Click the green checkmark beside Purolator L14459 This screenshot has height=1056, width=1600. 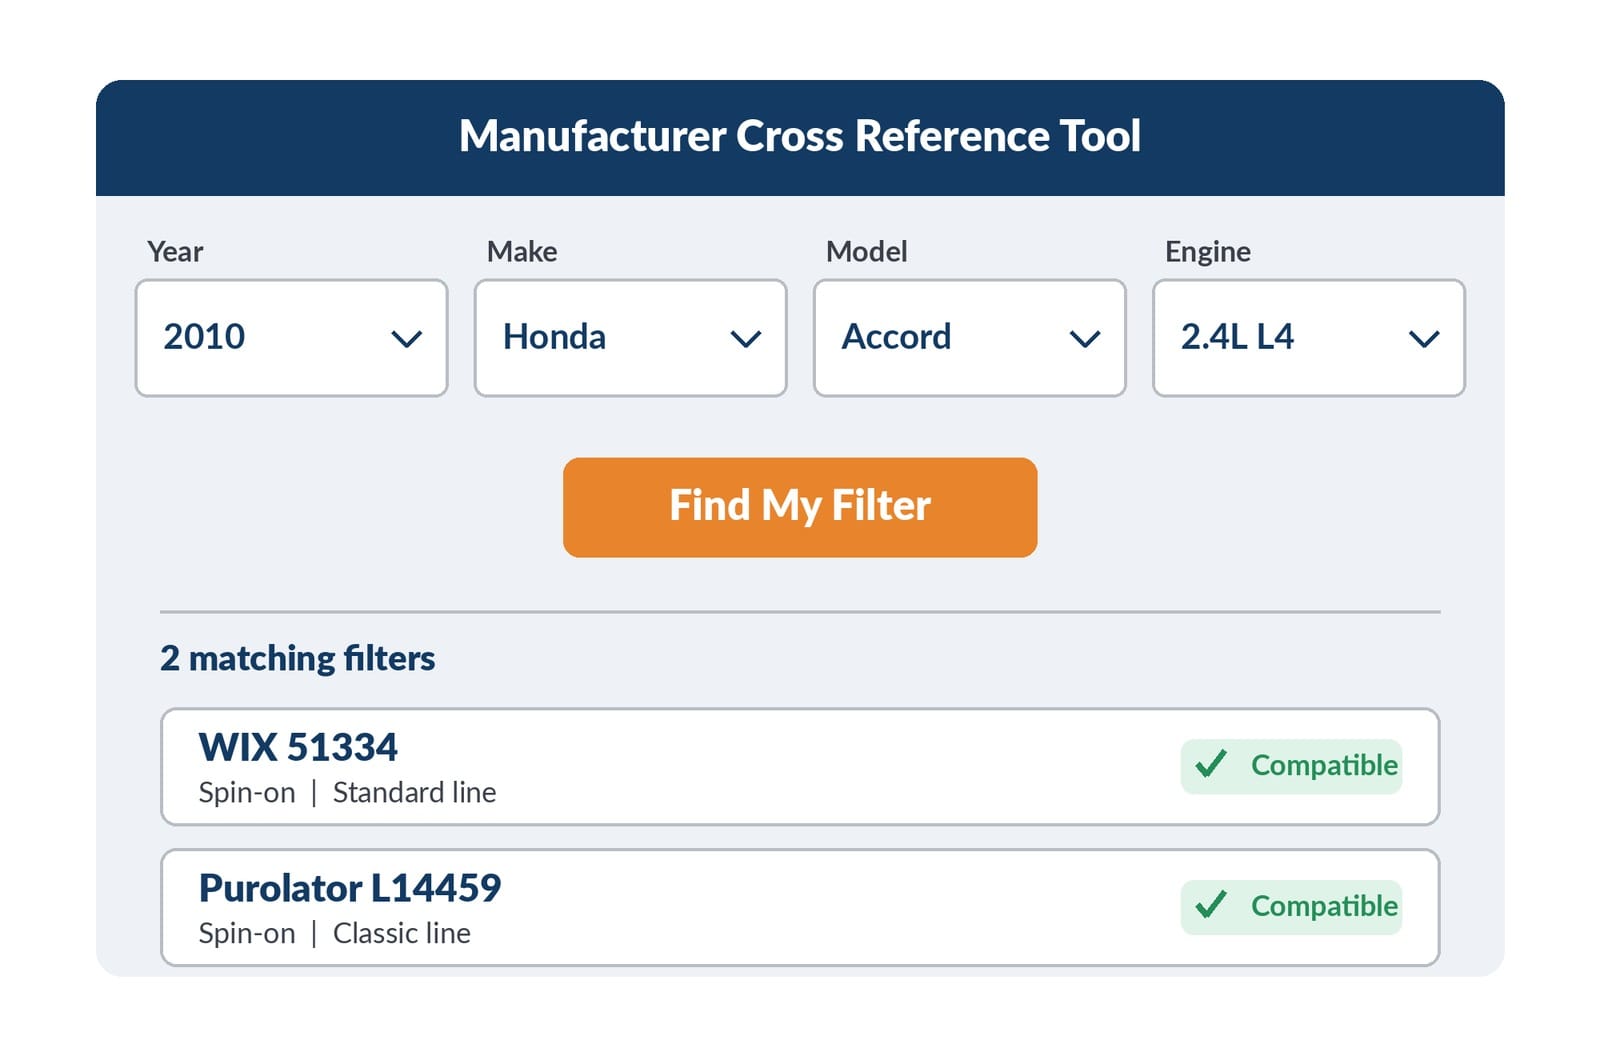coord(1211,905)
